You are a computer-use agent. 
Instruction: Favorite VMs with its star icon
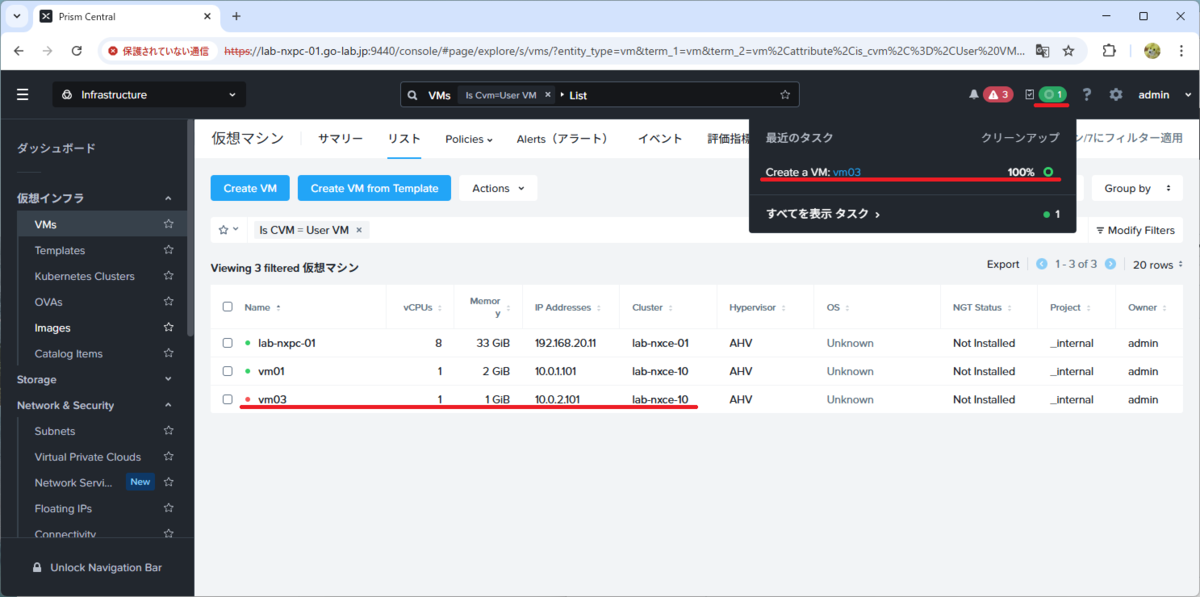(168, 225)
